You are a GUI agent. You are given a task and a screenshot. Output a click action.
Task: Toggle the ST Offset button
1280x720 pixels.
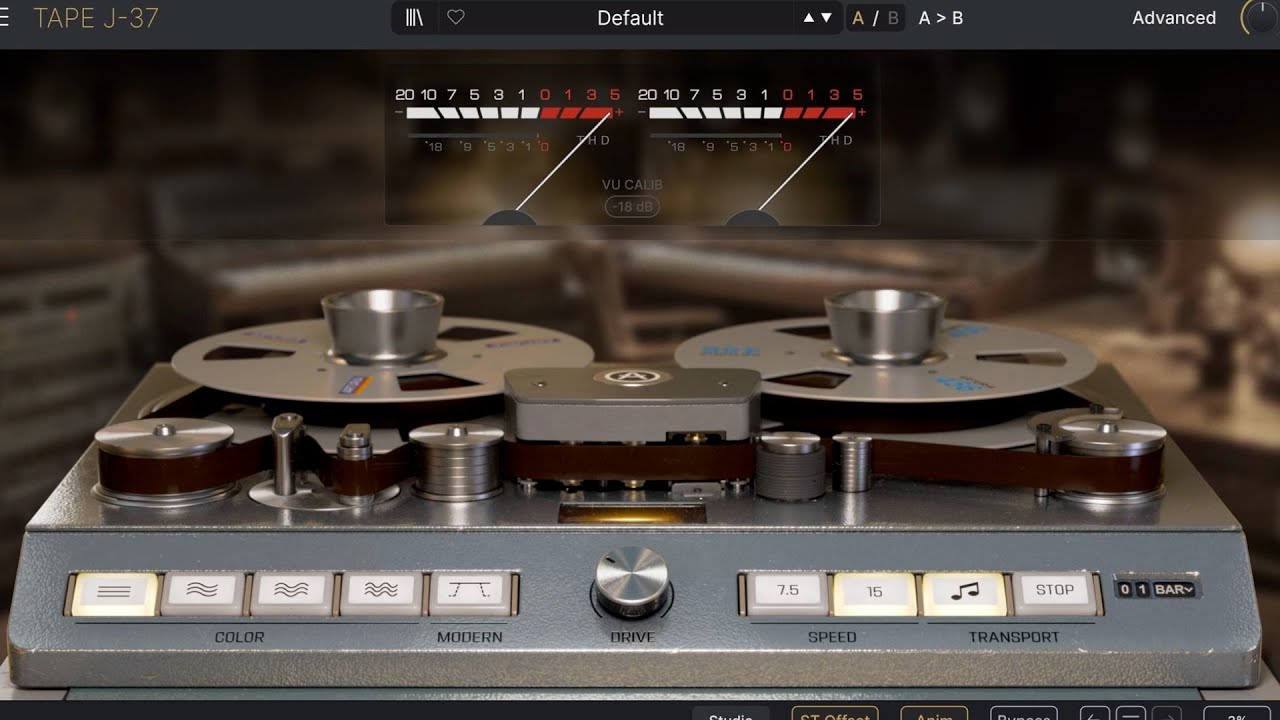click(835, 714)
